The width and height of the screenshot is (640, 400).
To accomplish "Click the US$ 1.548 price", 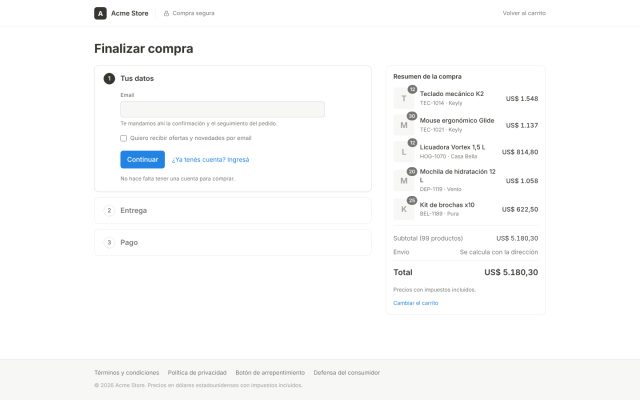I will pyautogui.click(x=522, y=98).
